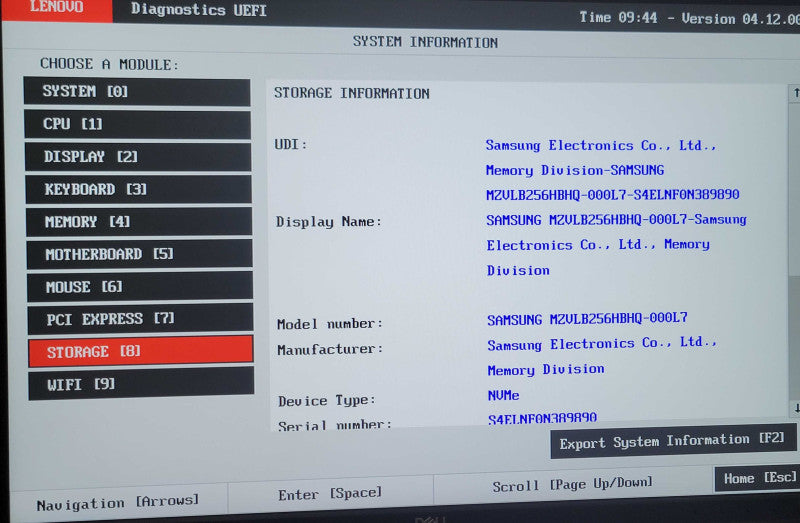Click UDI value MZVLB256HBHQ-000L7-S4ELNF0N389890

tap(613, 195)
